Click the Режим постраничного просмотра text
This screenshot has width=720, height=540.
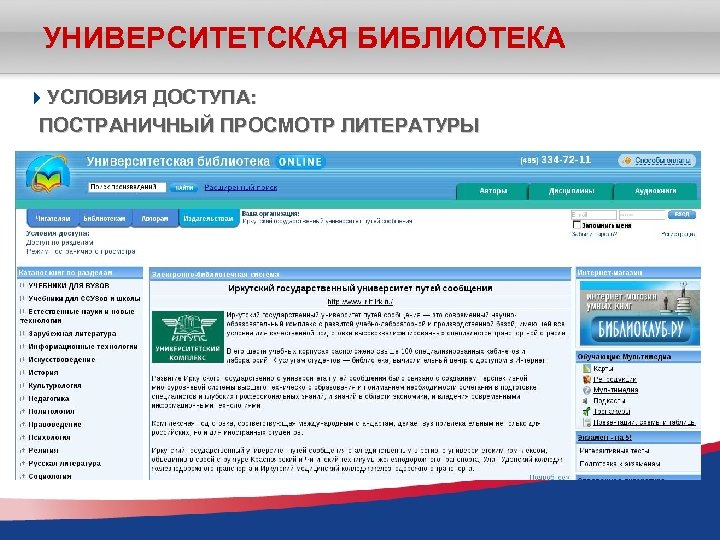coord(81,252)
